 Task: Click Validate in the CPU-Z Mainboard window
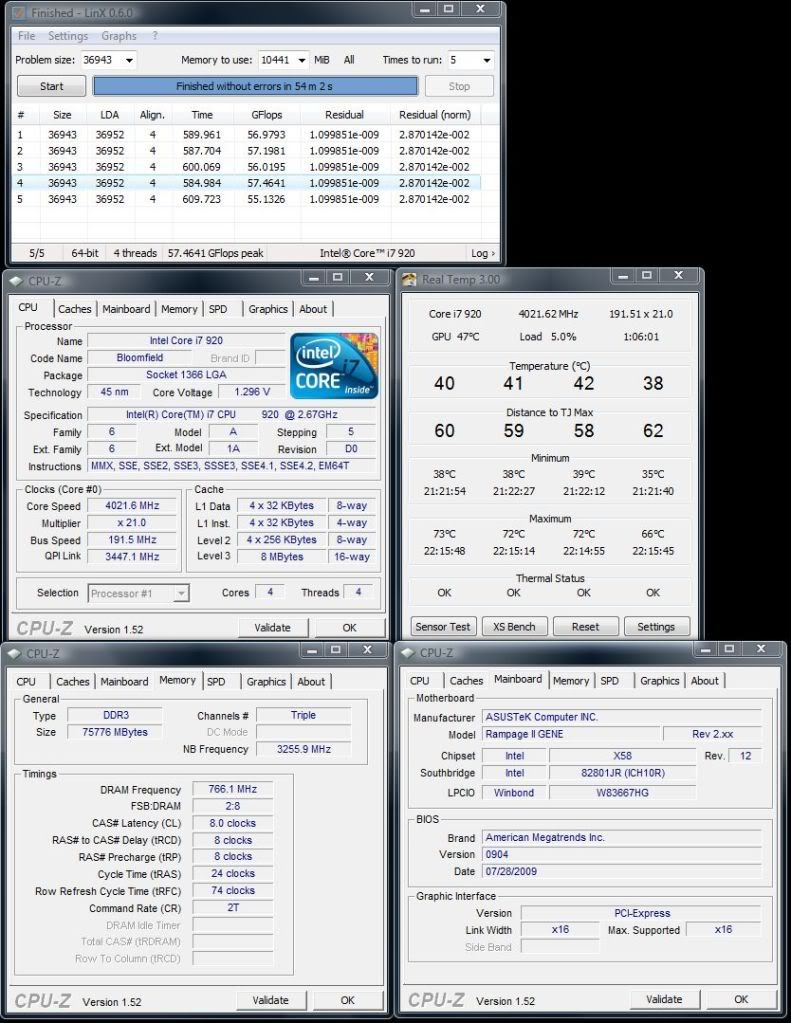coord(664,1000)
